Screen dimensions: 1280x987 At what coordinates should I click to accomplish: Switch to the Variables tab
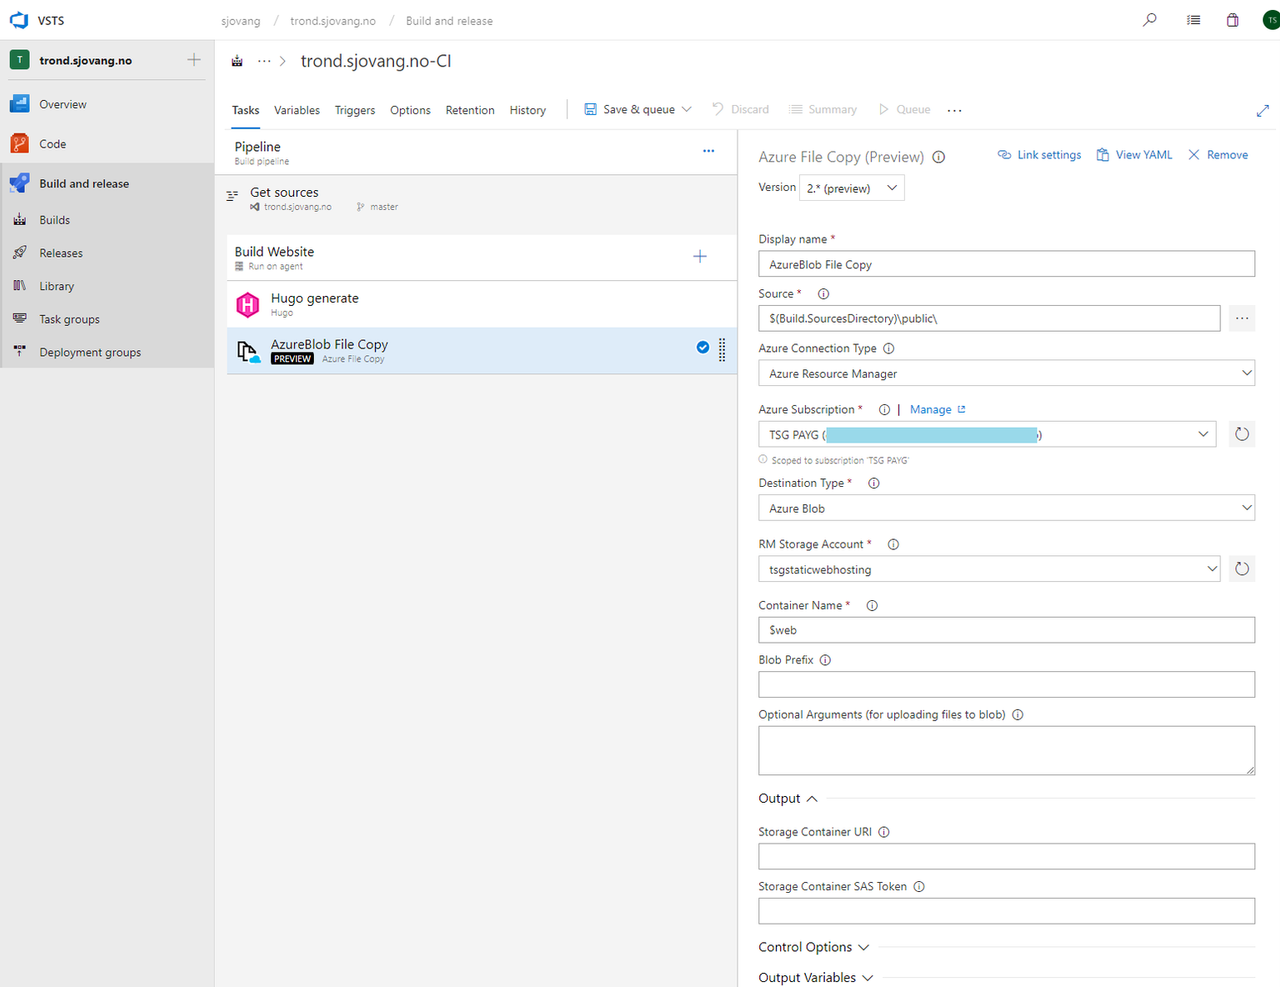click(297, 110)
